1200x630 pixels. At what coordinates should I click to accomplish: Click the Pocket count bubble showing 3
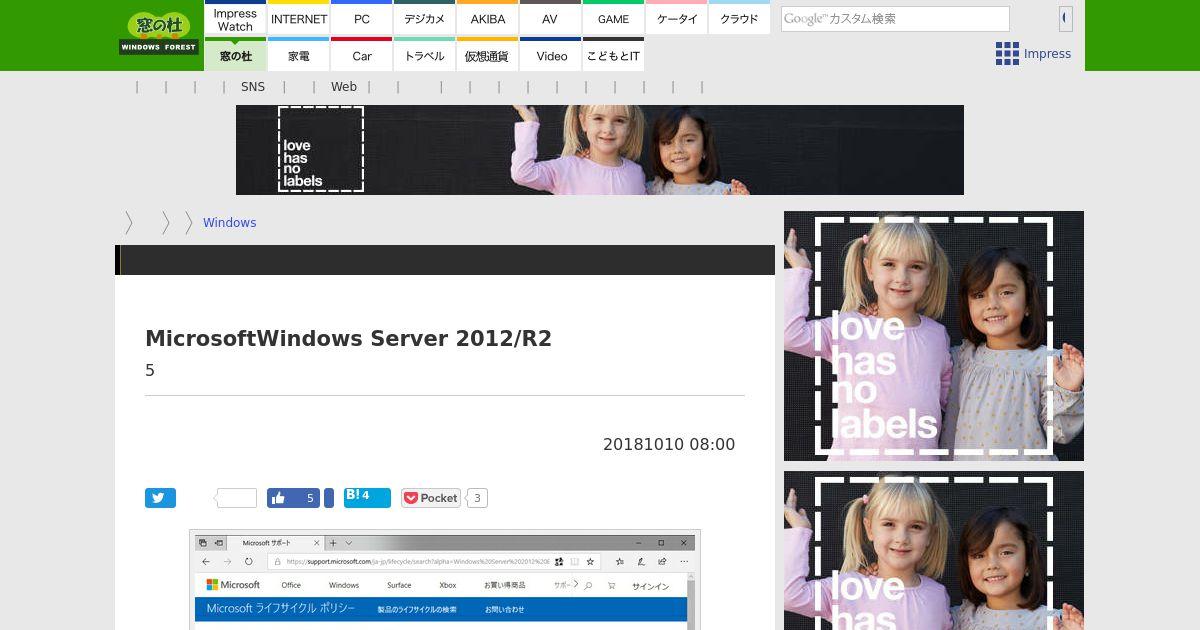click(477, 498)
